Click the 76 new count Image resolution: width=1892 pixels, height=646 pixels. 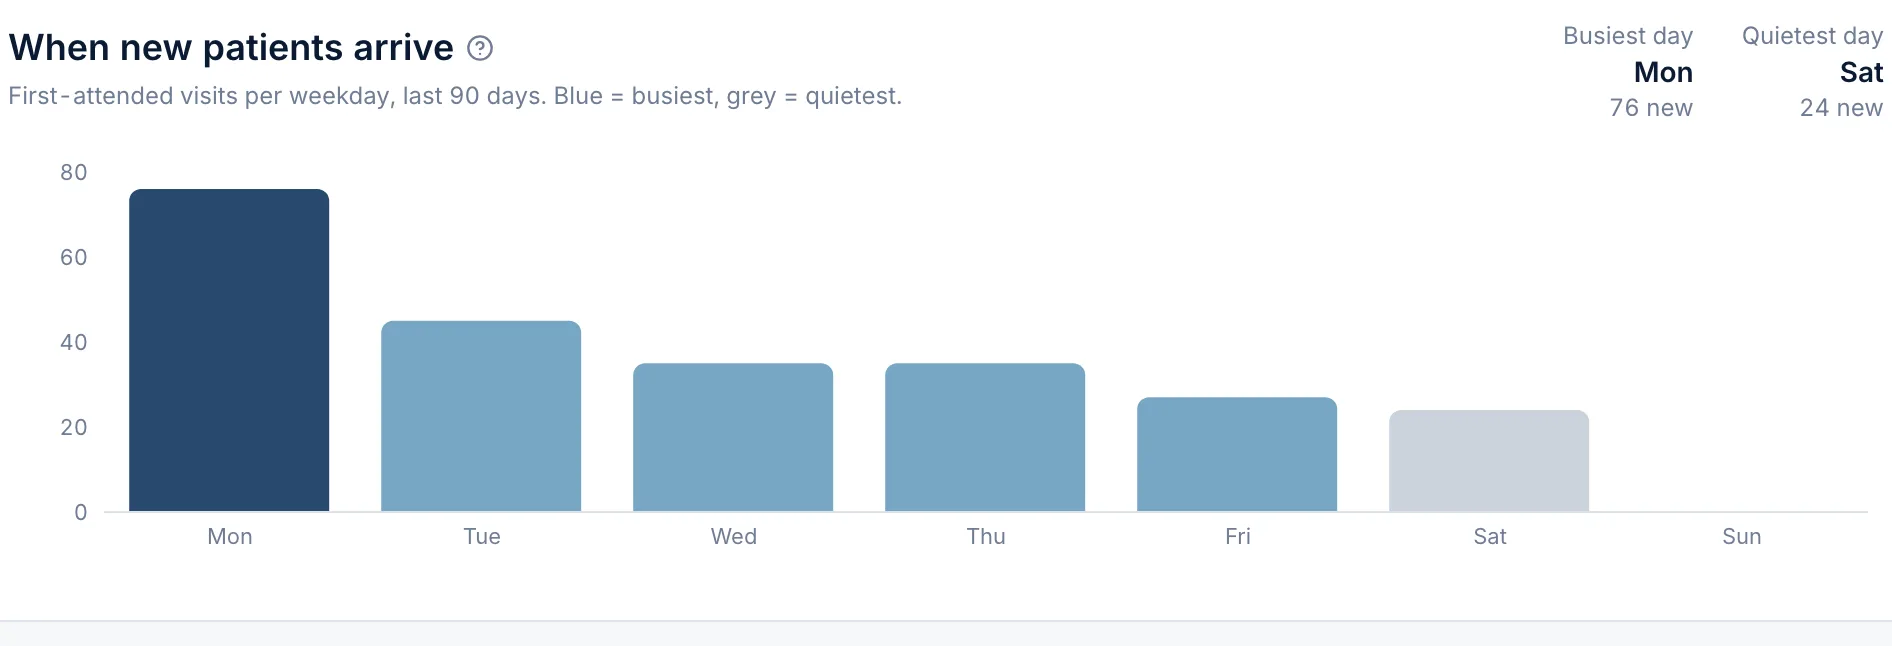(1651, 108)
